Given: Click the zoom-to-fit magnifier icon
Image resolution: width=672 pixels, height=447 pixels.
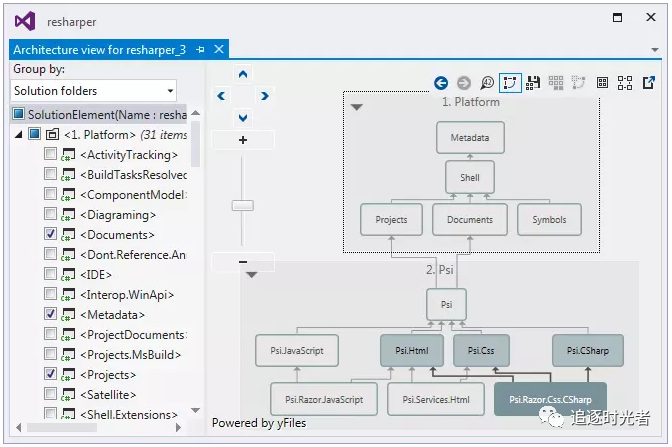Looking at the screenshot, I should 487,83.
